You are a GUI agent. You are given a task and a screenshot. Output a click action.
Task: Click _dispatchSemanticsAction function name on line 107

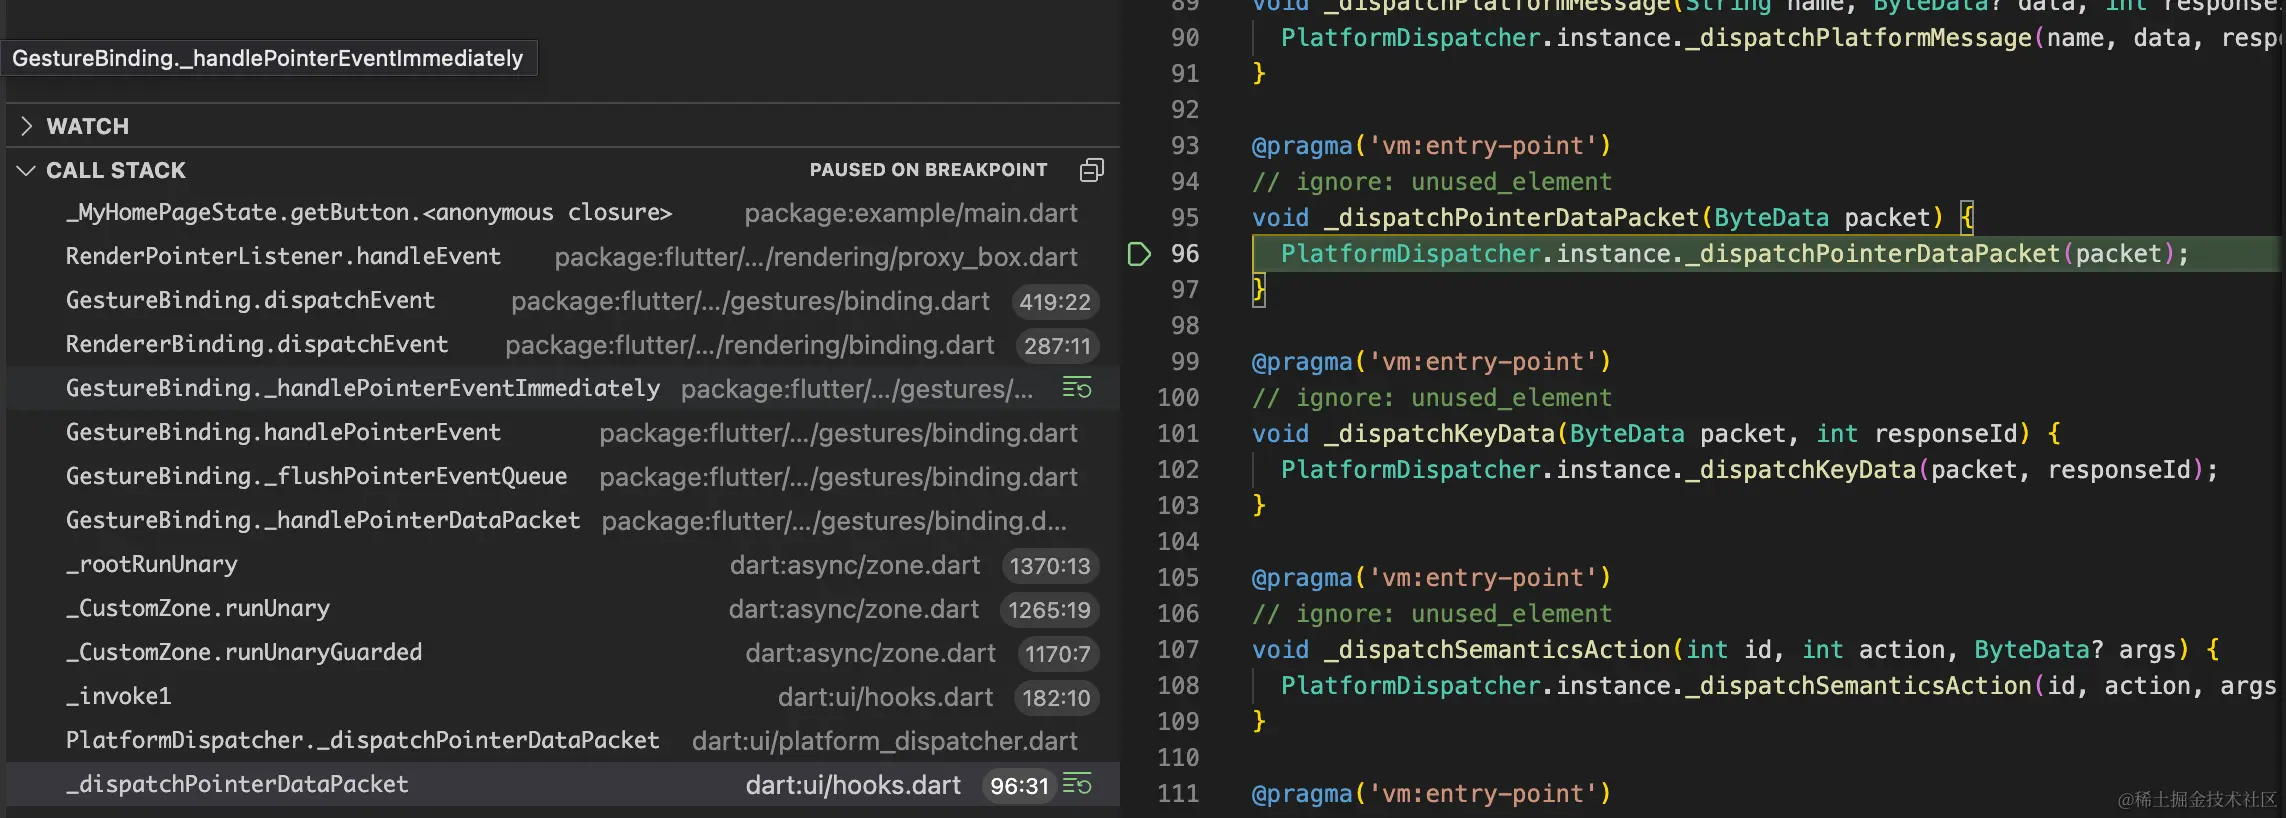1497,650
